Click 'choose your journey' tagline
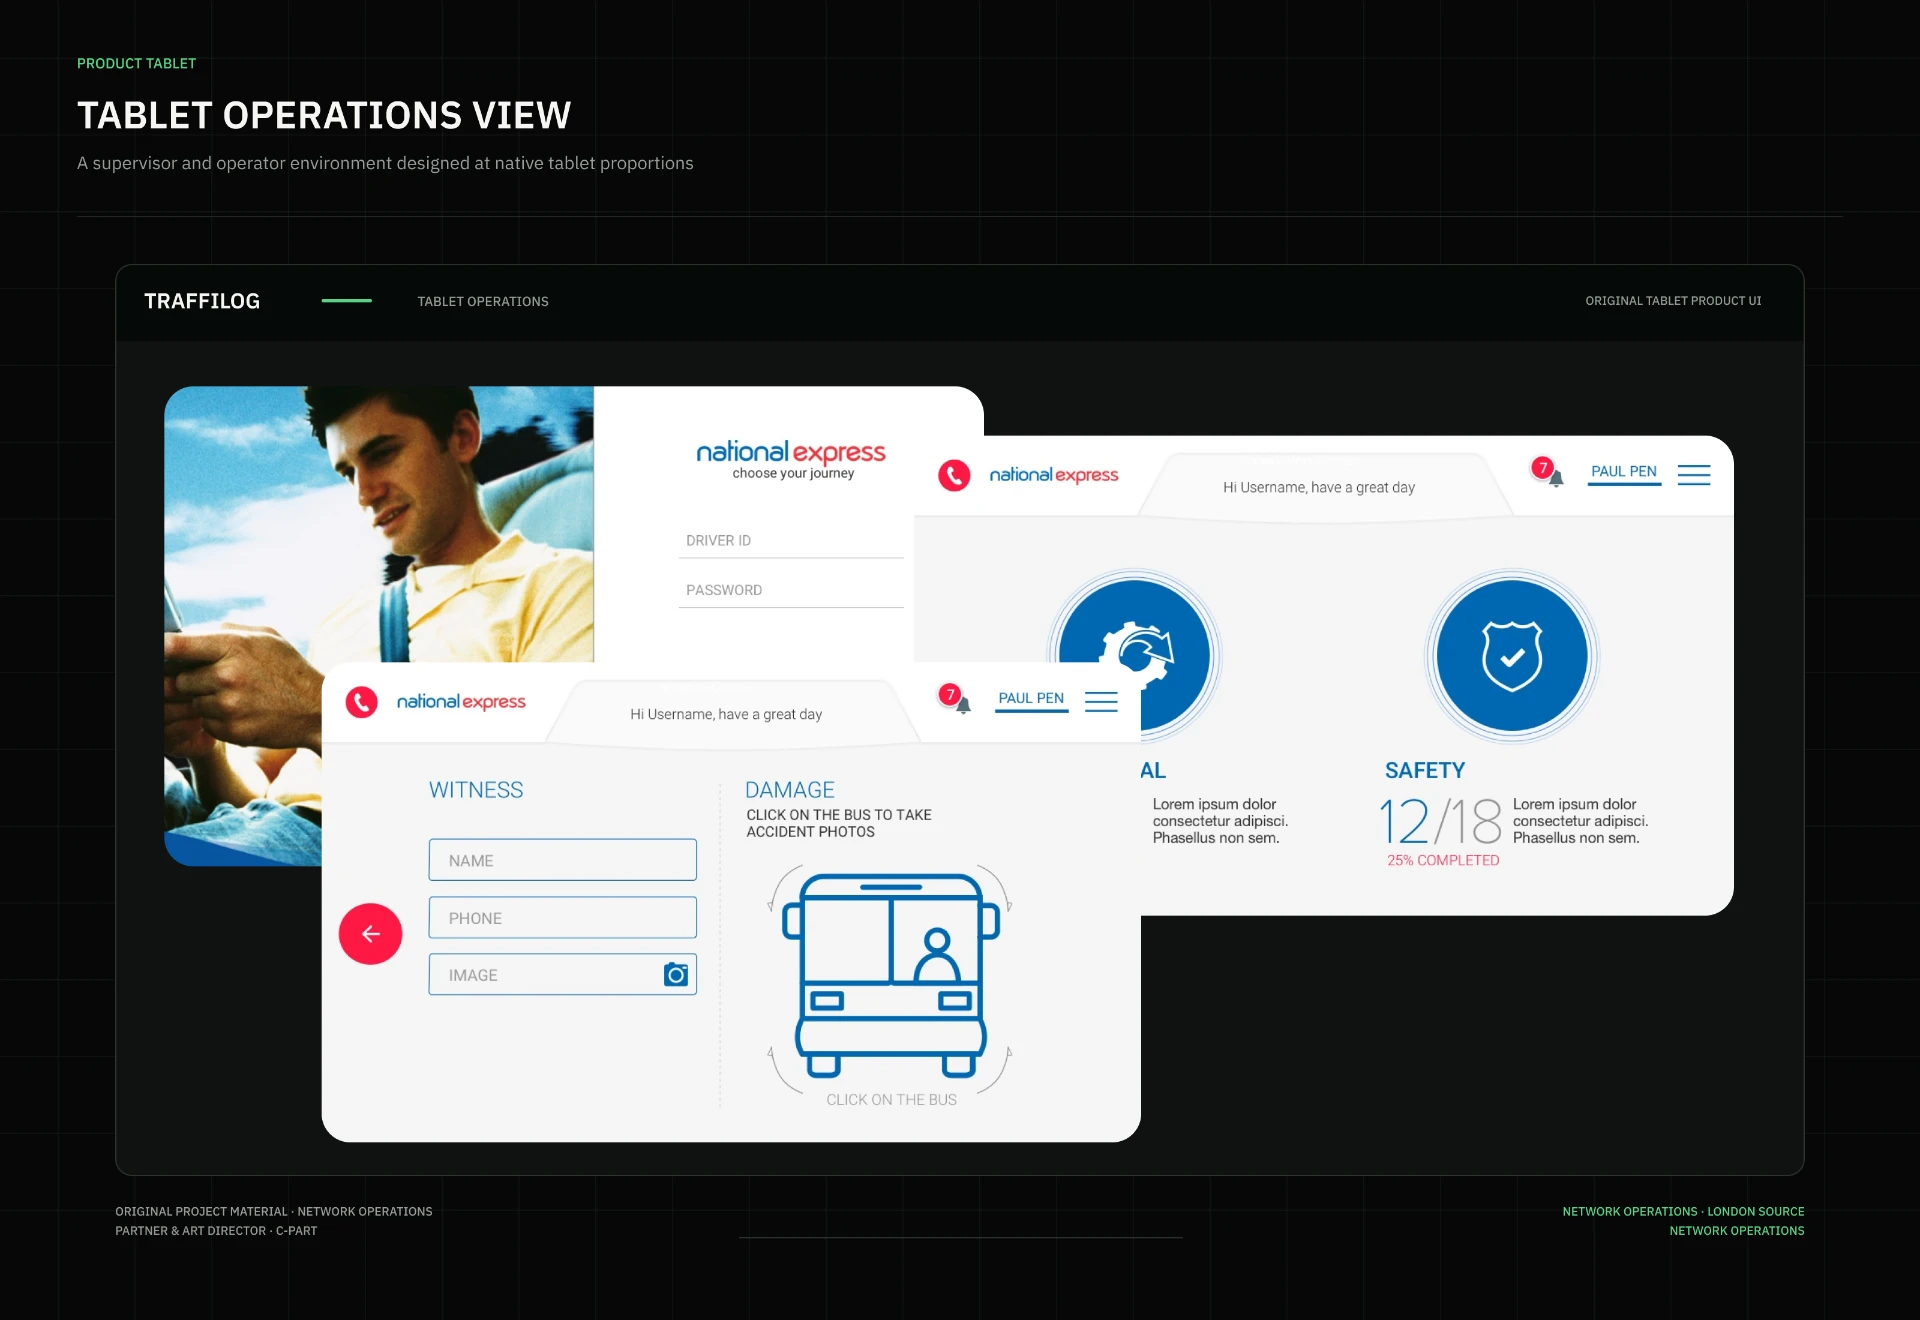The width and height of the screenshot is (1920, 1320). [x=793, y=474]
